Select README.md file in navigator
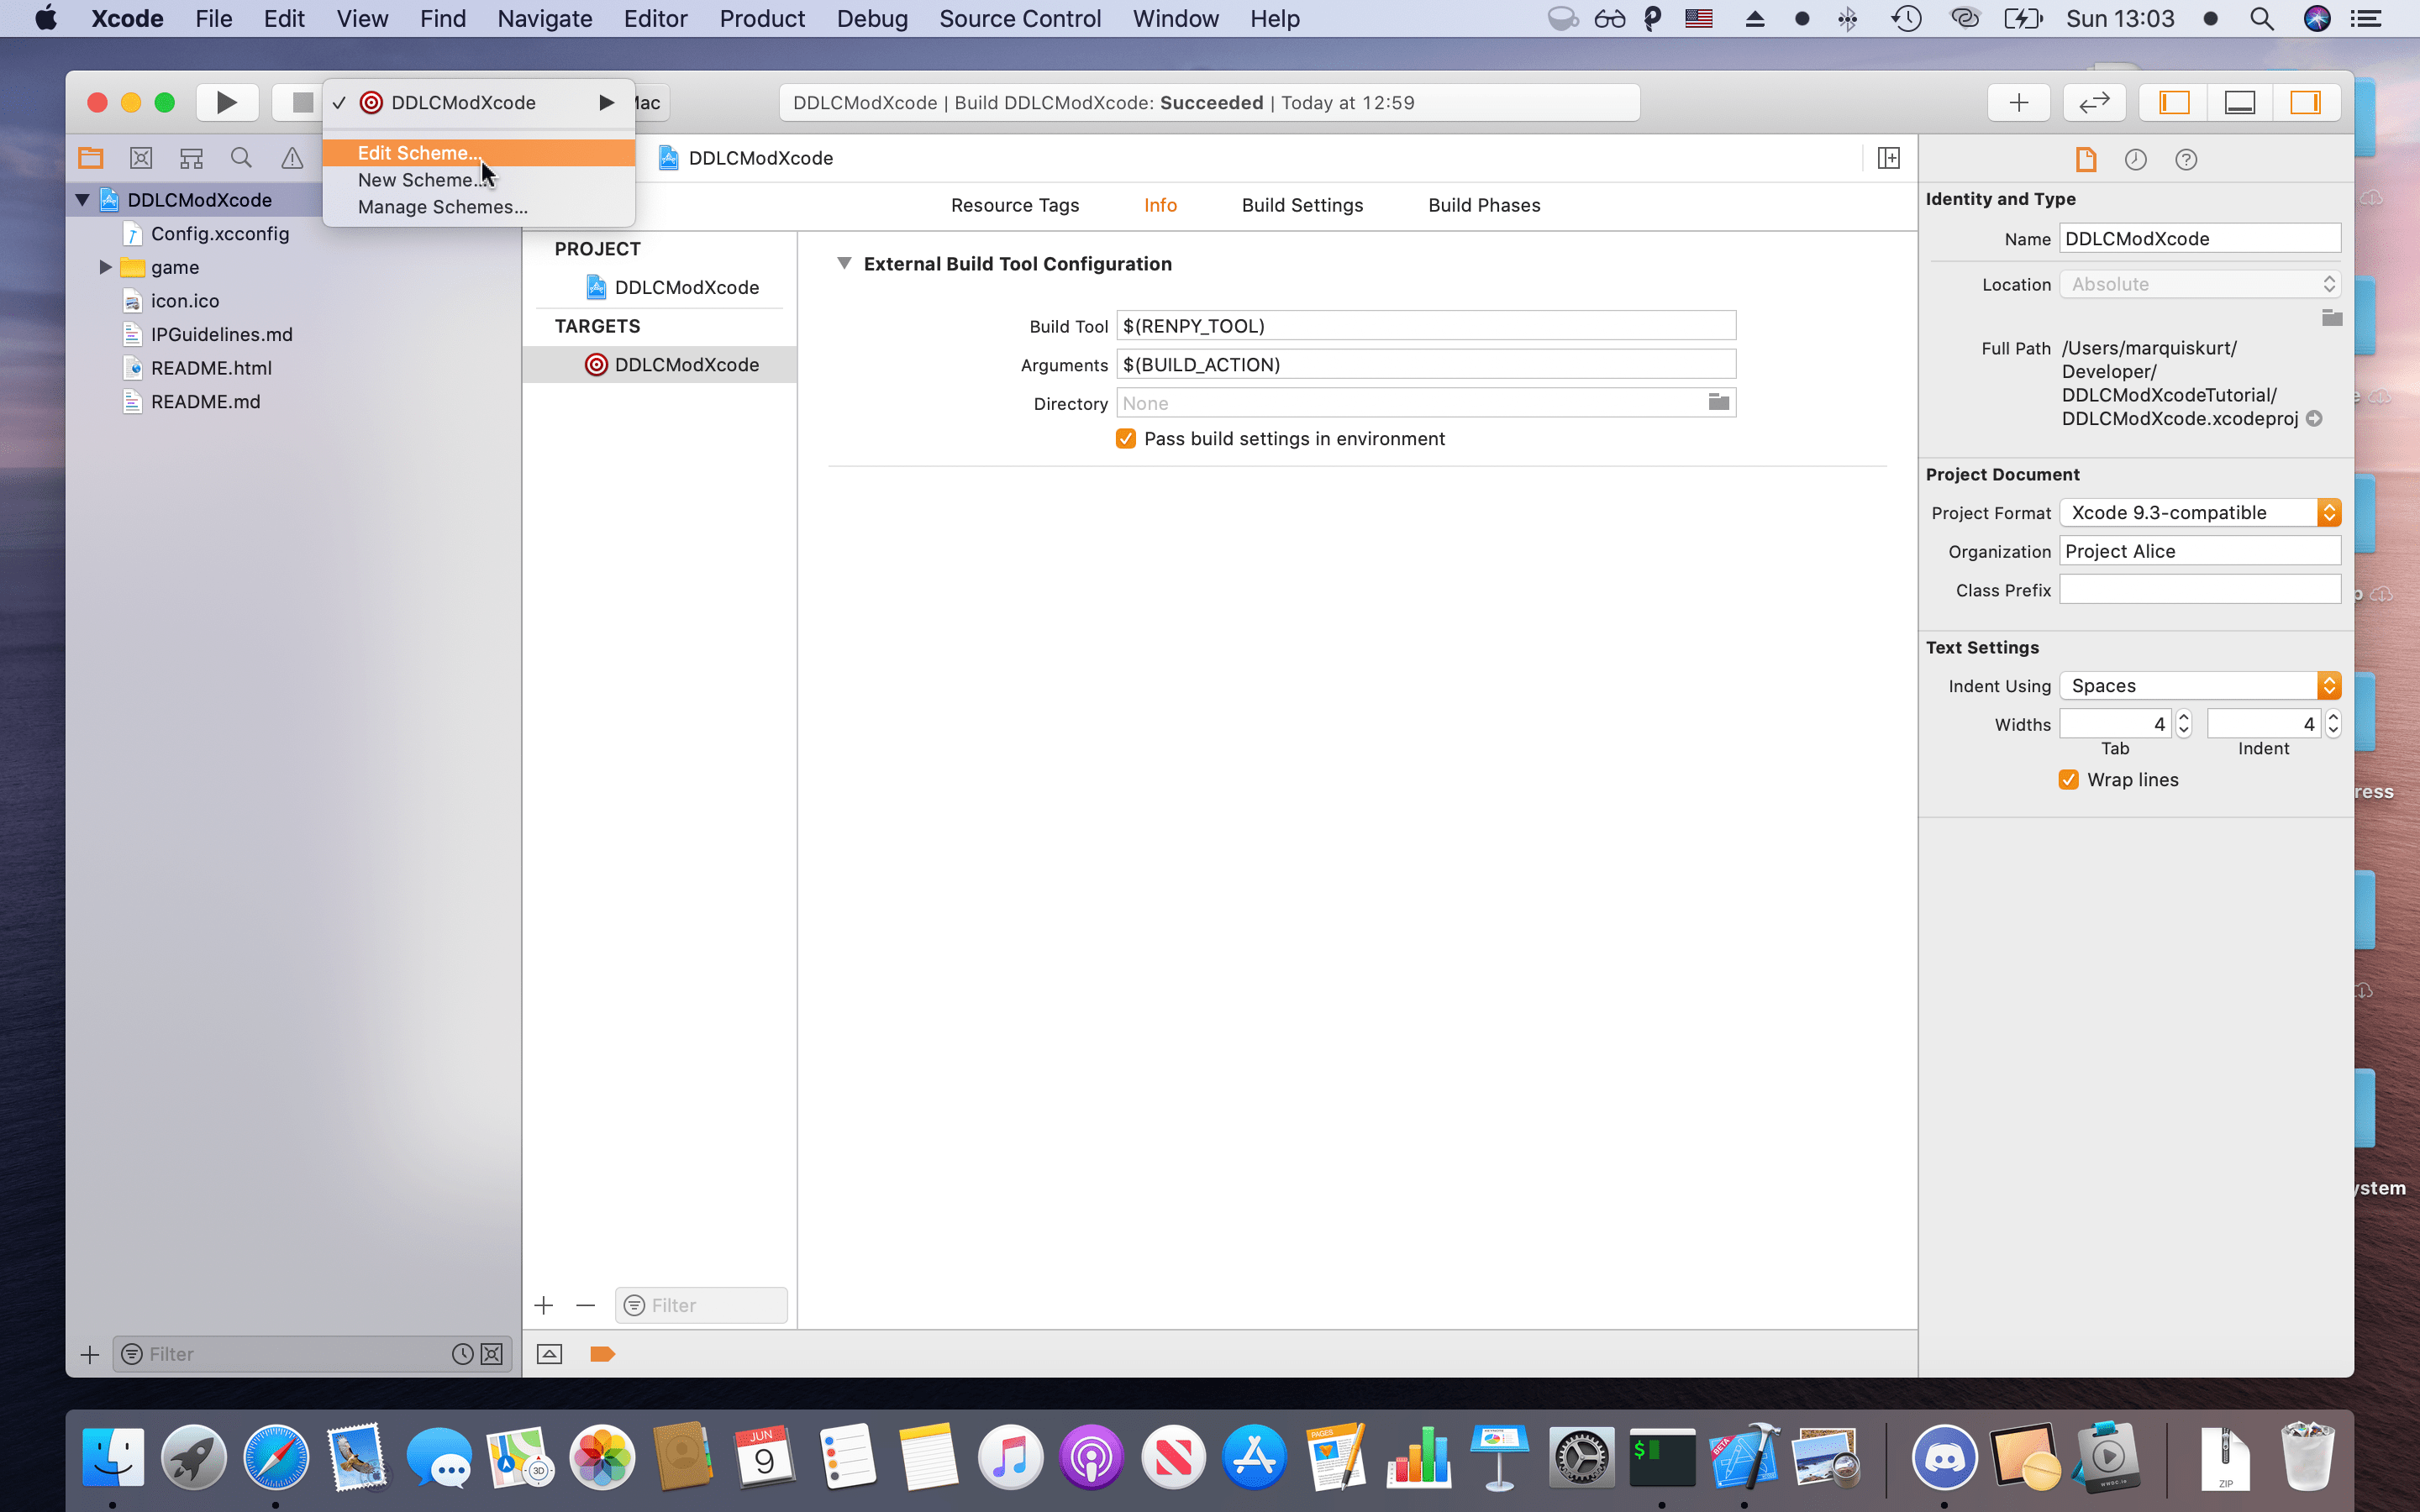Image resolution: width=2420 pixels, height=1512 pixels. pyautogui.click(x=205, y=401)
